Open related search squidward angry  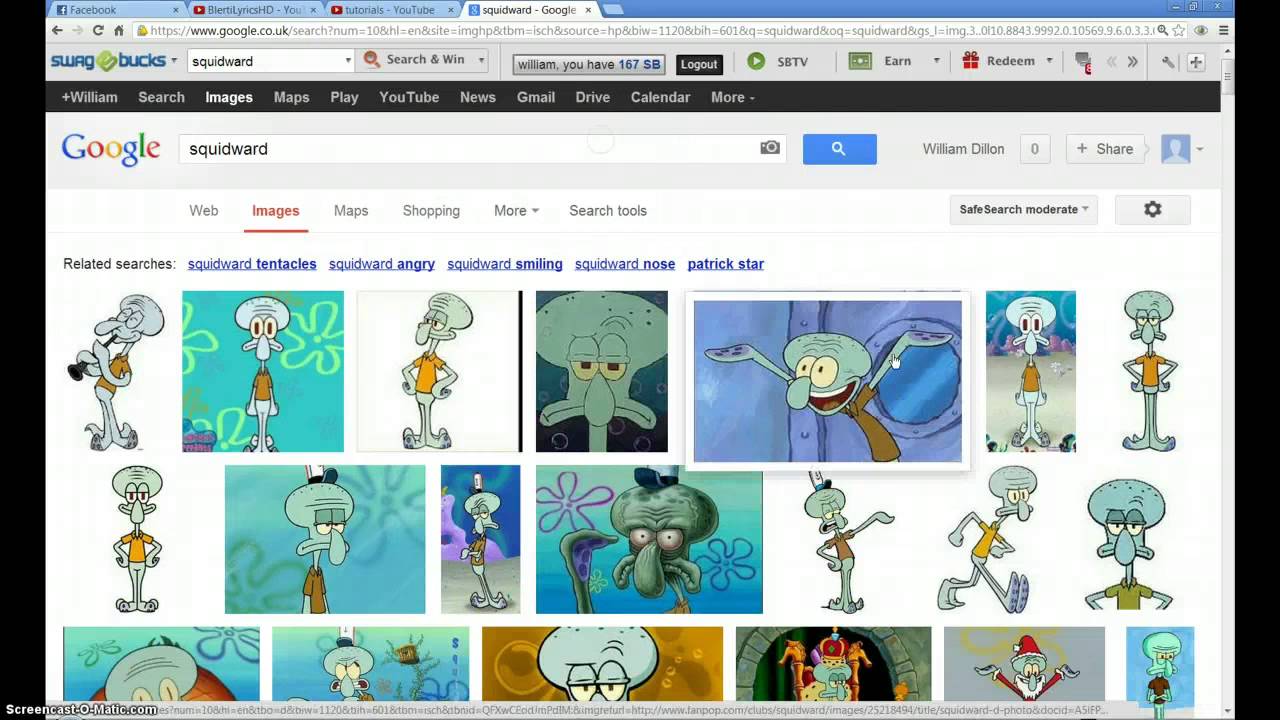(x=382, y=264)
